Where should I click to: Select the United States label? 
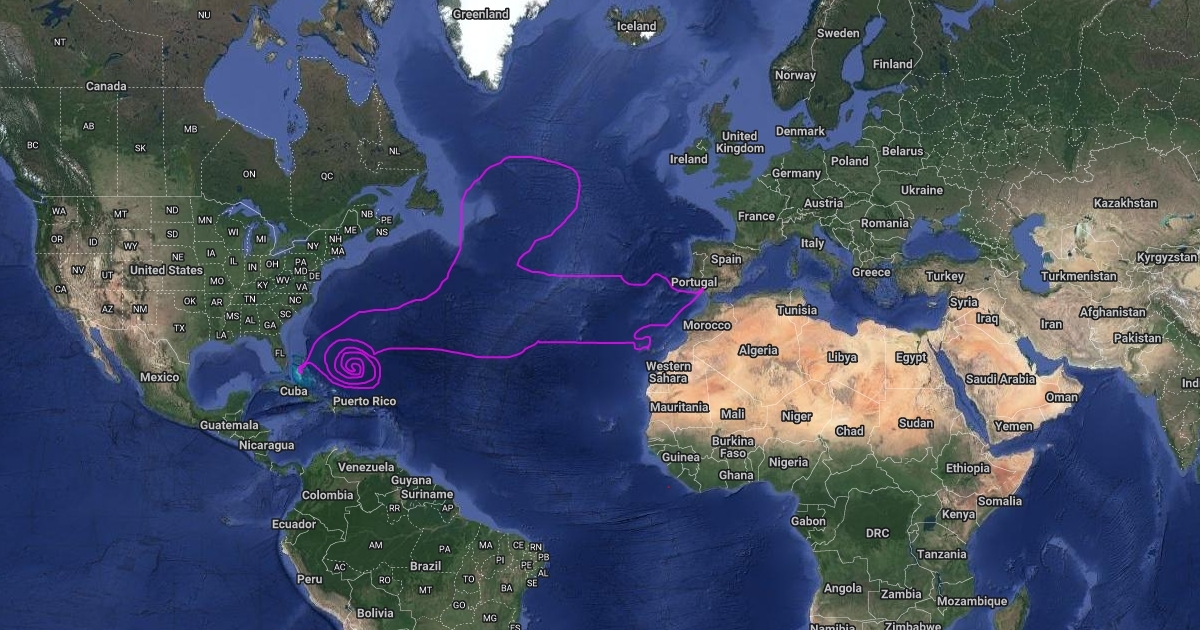[x=166, y=270]
